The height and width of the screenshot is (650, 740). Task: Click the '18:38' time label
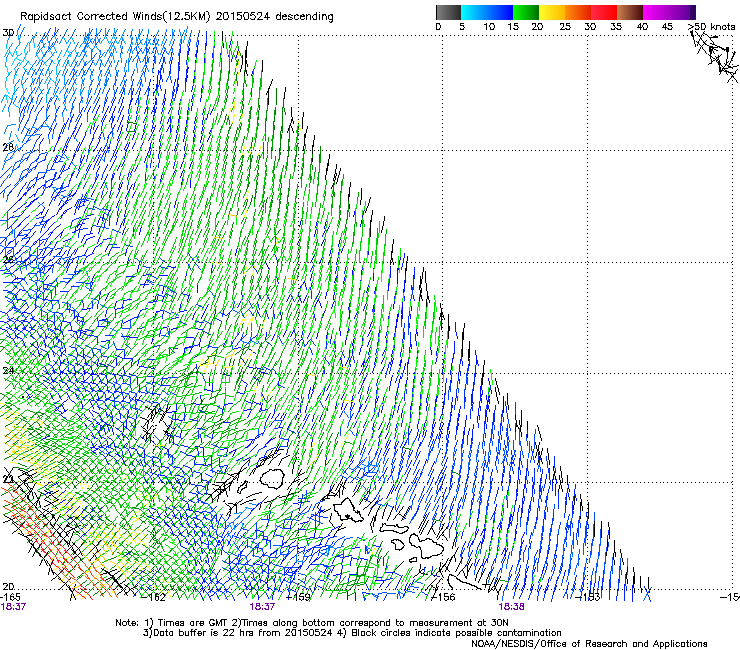[x=512, y=607]
